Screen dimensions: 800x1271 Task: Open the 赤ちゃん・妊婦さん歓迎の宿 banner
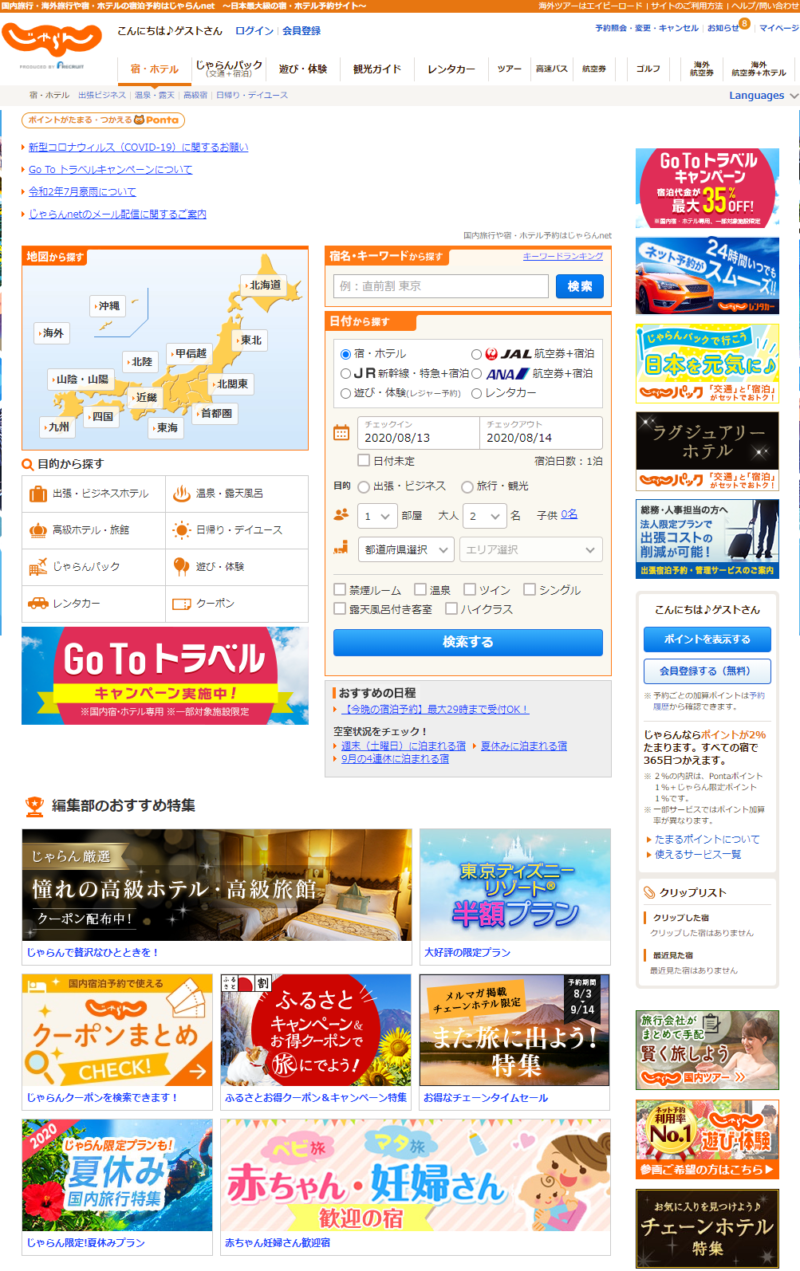click(415, 1176)
